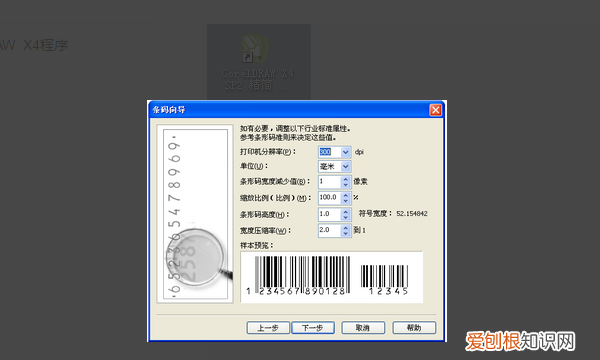600x360 pixels.
Task: Click the 取消 cancel button
Action: coord(363,328)
